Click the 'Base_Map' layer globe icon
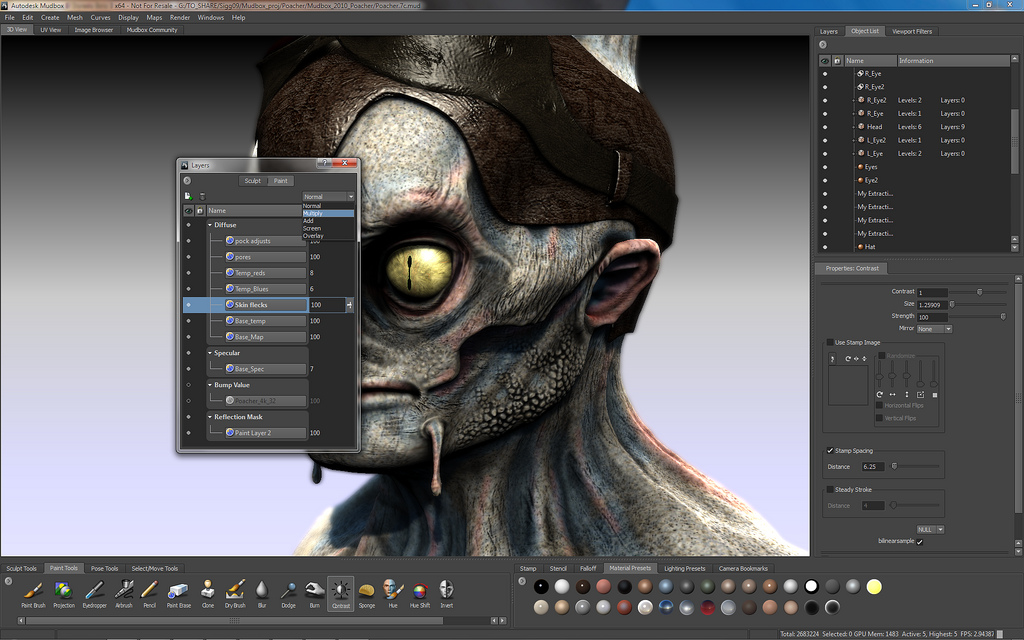 click(230, 336)
